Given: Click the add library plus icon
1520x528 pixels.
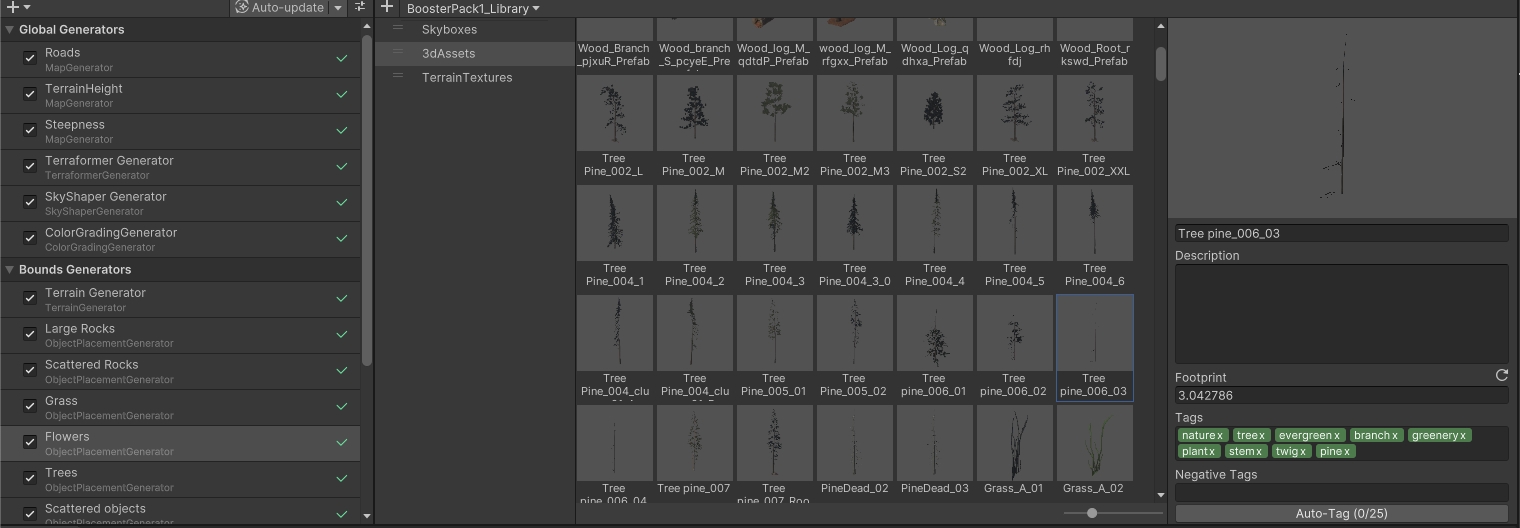Looking at the screenshot, I should tap(387, 7).
